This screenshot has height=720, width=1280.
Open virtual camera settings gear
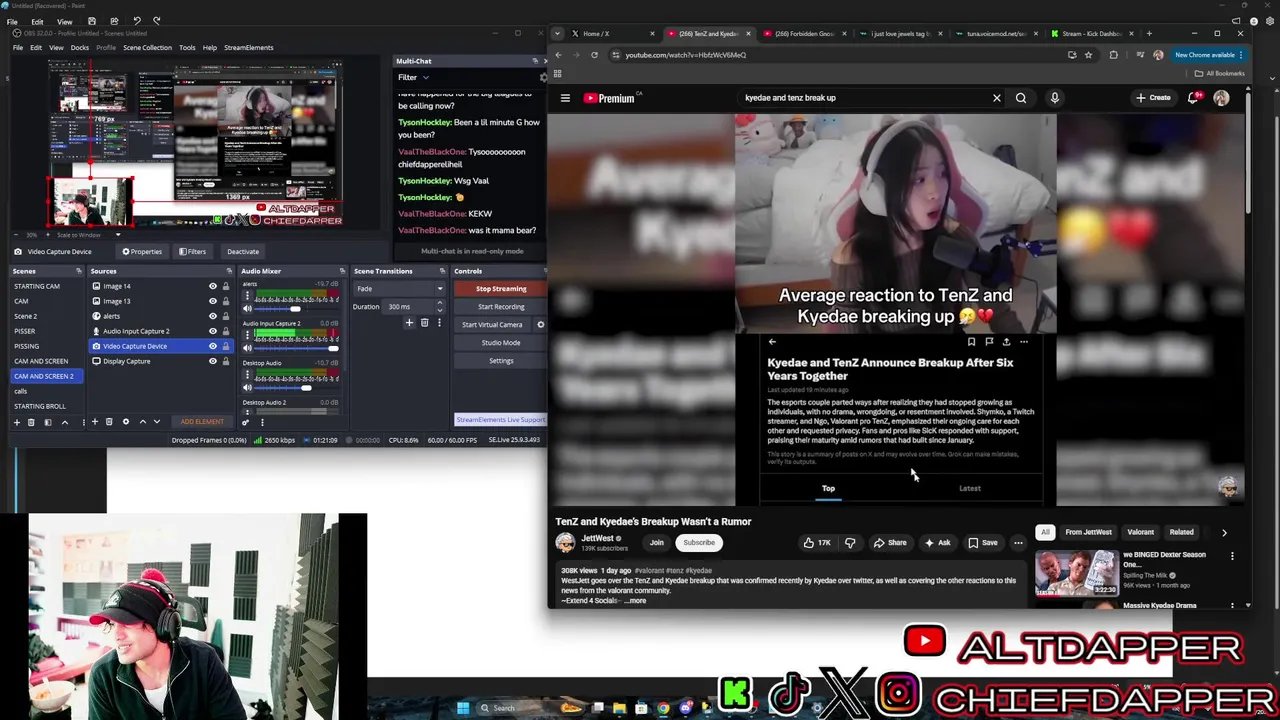point(541,324)
